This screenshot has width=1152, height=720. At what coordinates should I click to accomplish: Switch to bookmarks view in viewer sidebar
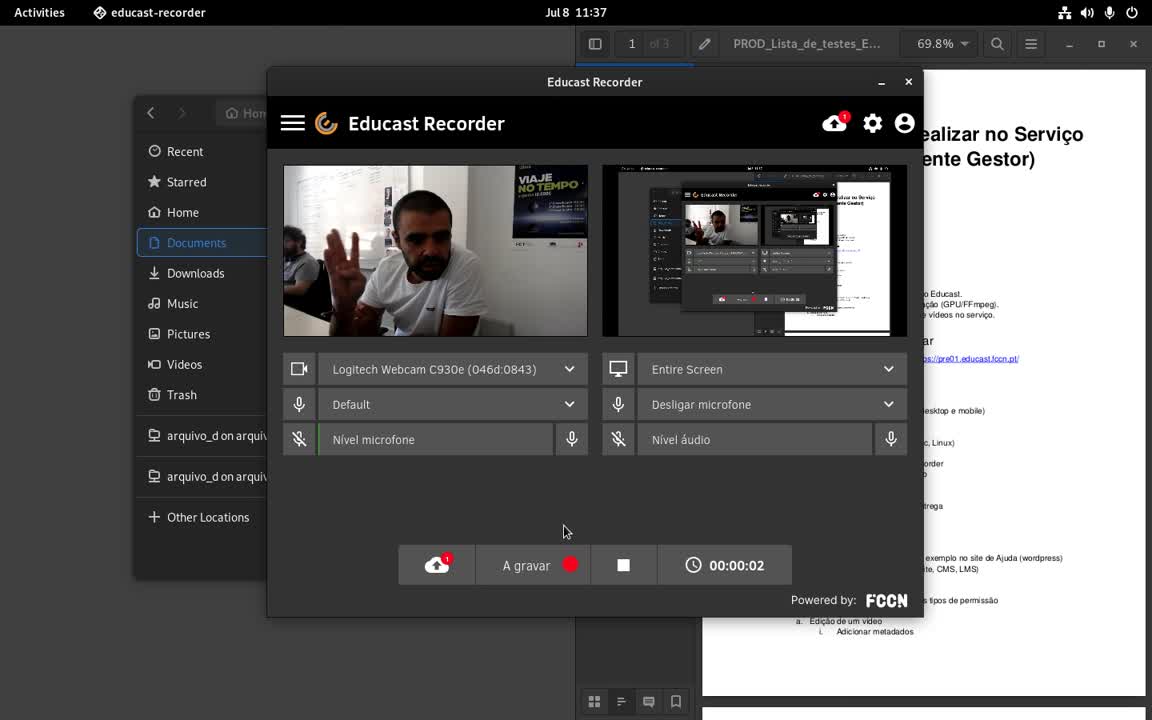point(676,702)
